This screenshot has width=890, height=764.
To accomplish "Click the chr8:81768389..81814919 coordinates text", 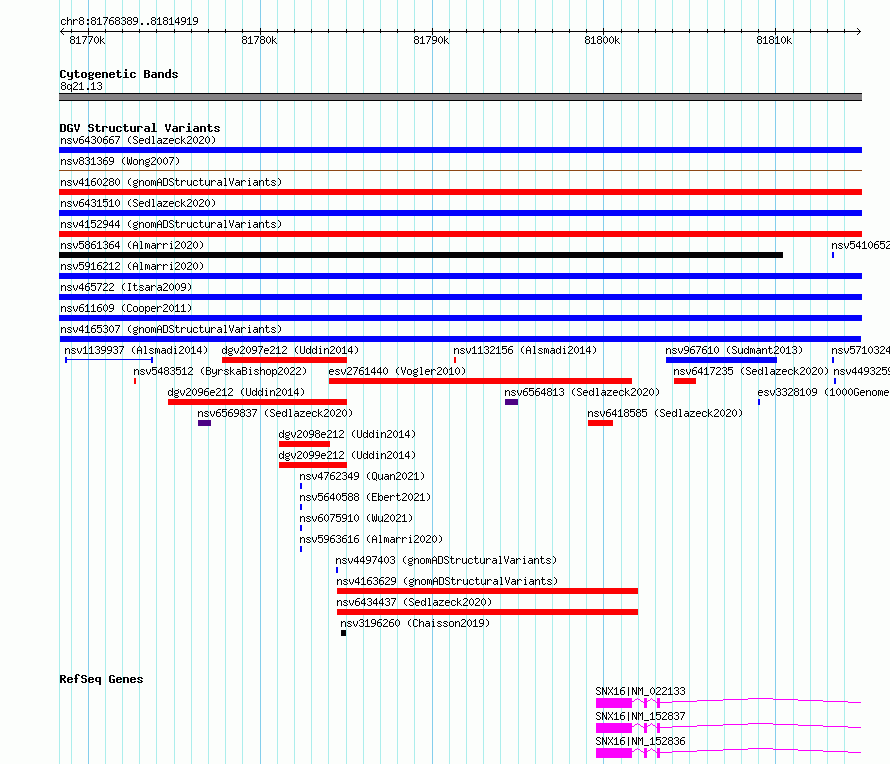I will (x=129, y=22).
